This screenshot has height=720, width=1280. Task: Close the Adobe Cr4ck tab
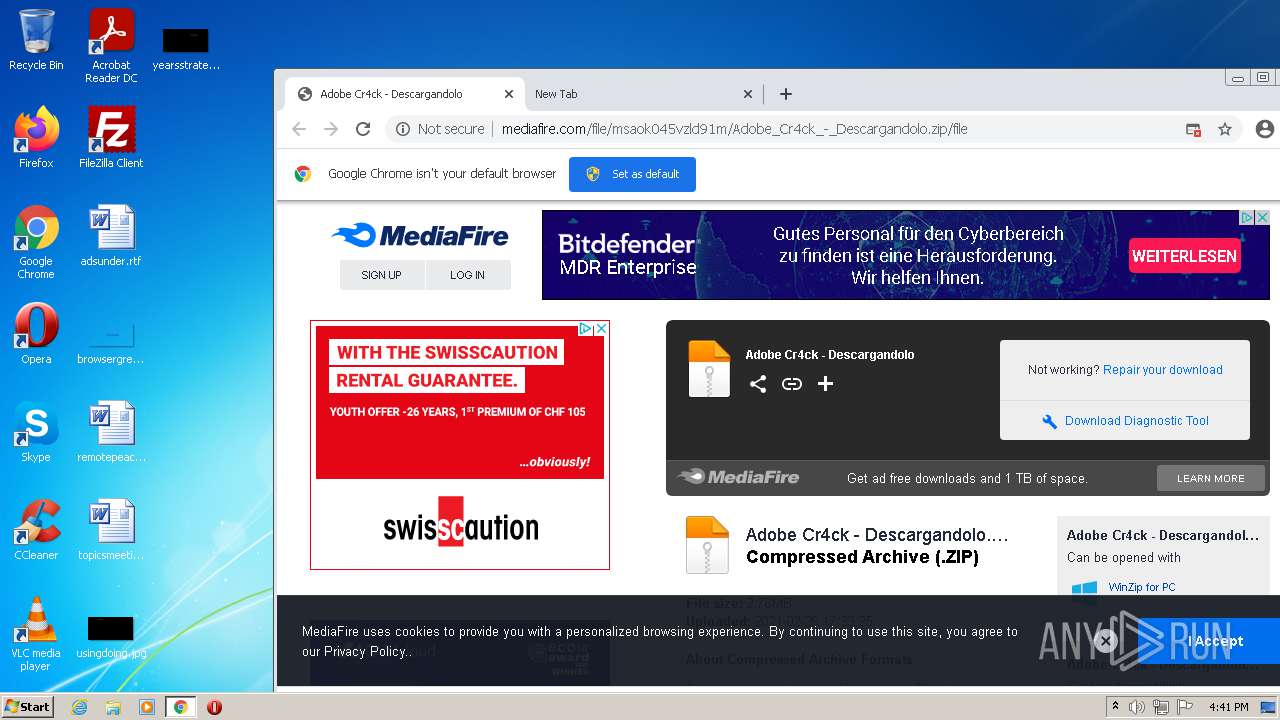508,94
